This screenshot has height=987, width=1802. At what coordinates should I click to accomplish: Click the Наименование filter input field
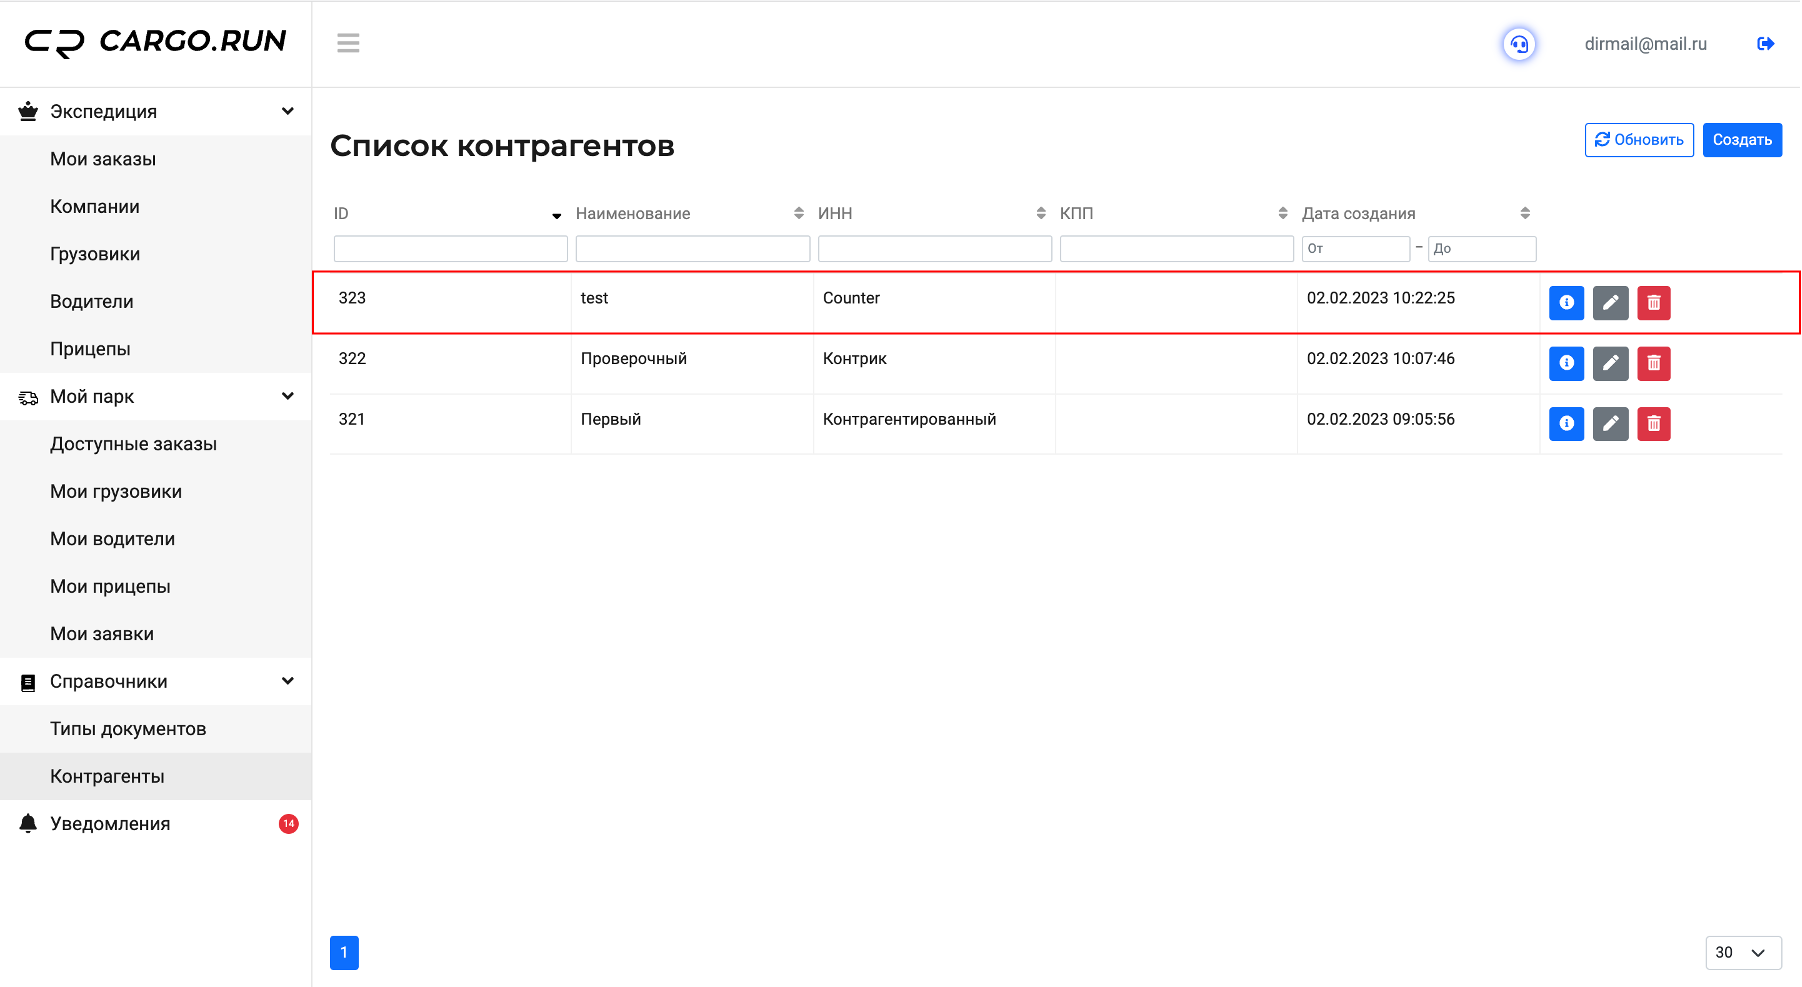(692, 249)
